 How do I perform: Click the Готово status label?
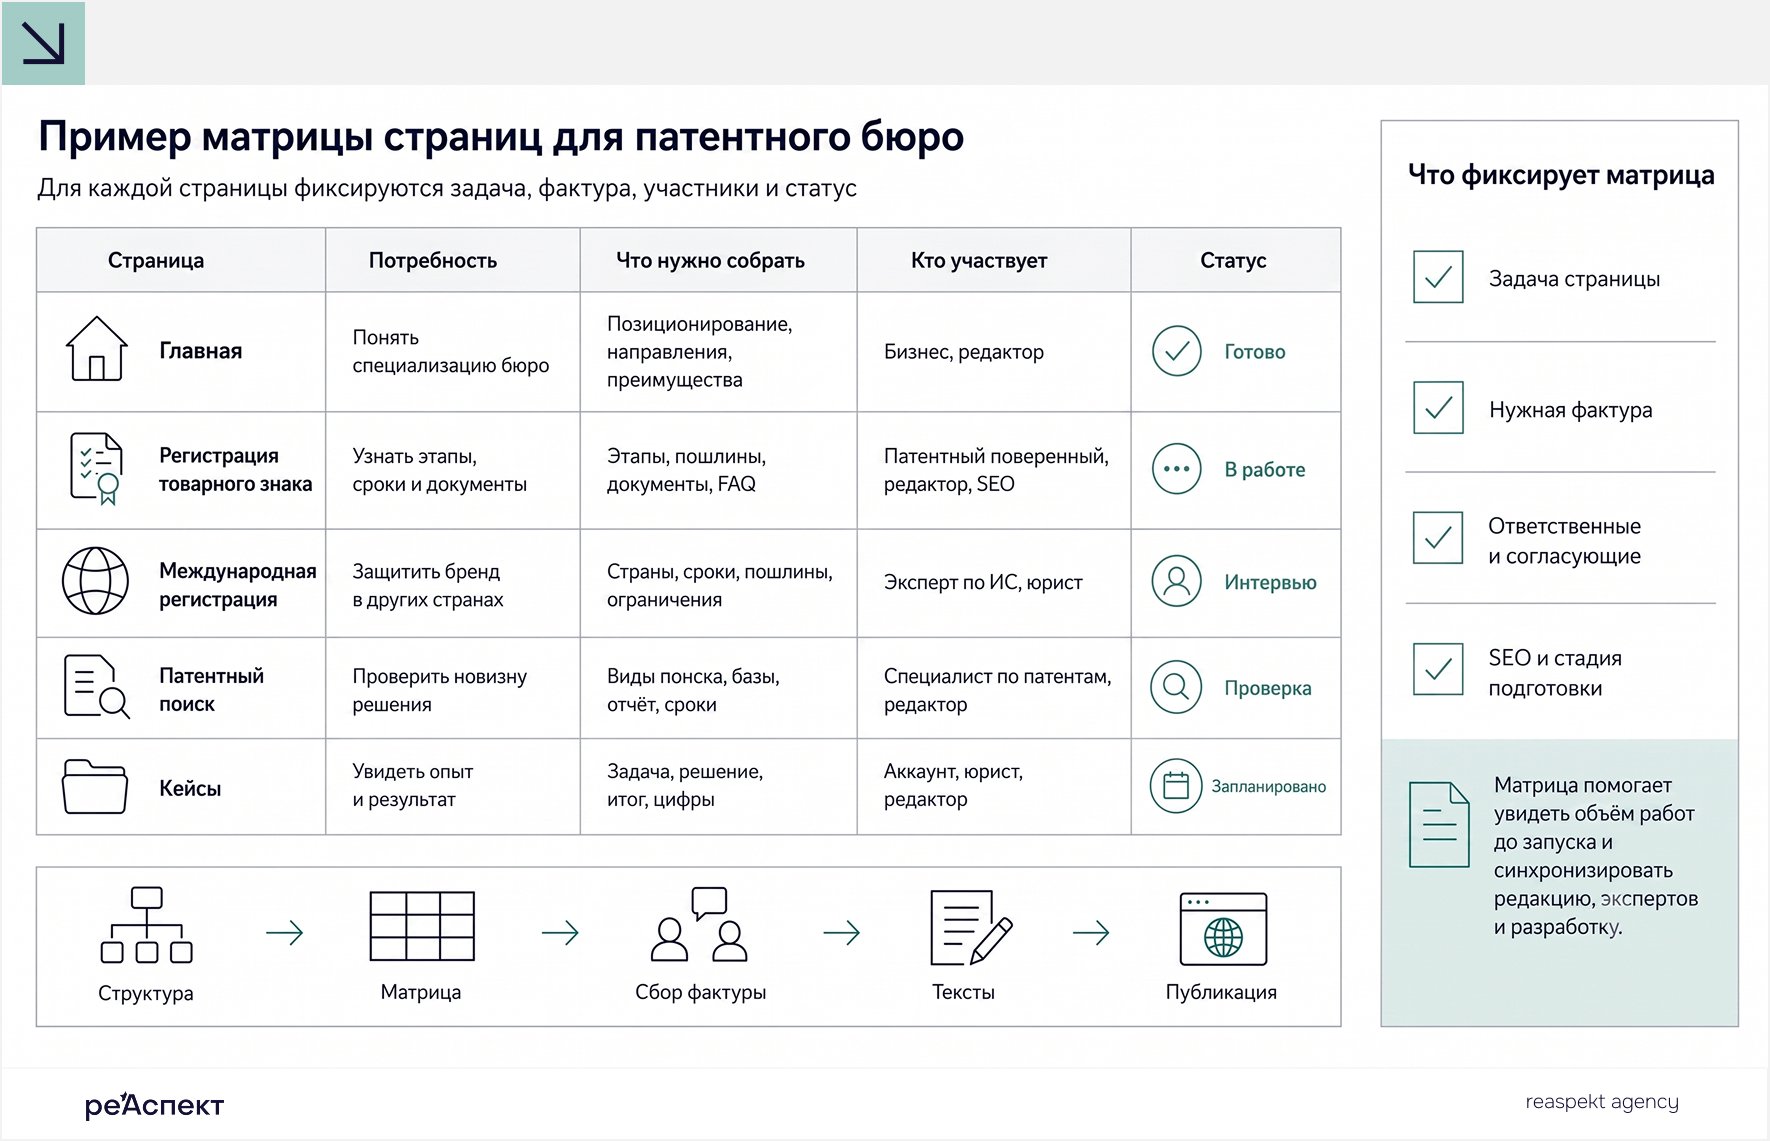pyautogui.click(x=1255, y=352)
